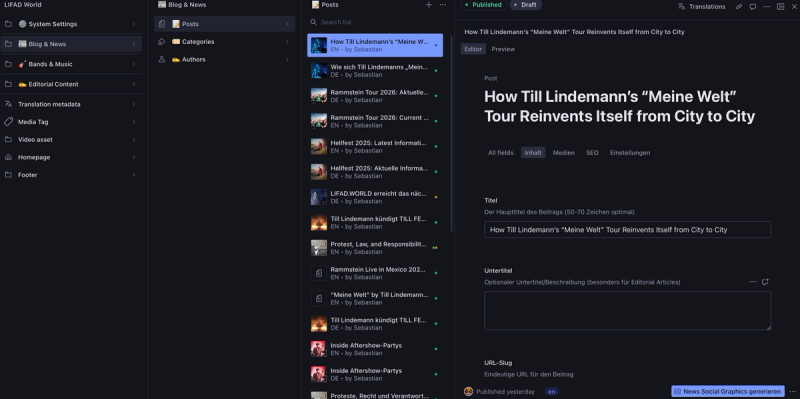
Task: Click the author avatar near Published yesterday
Action: click(468, 391)
